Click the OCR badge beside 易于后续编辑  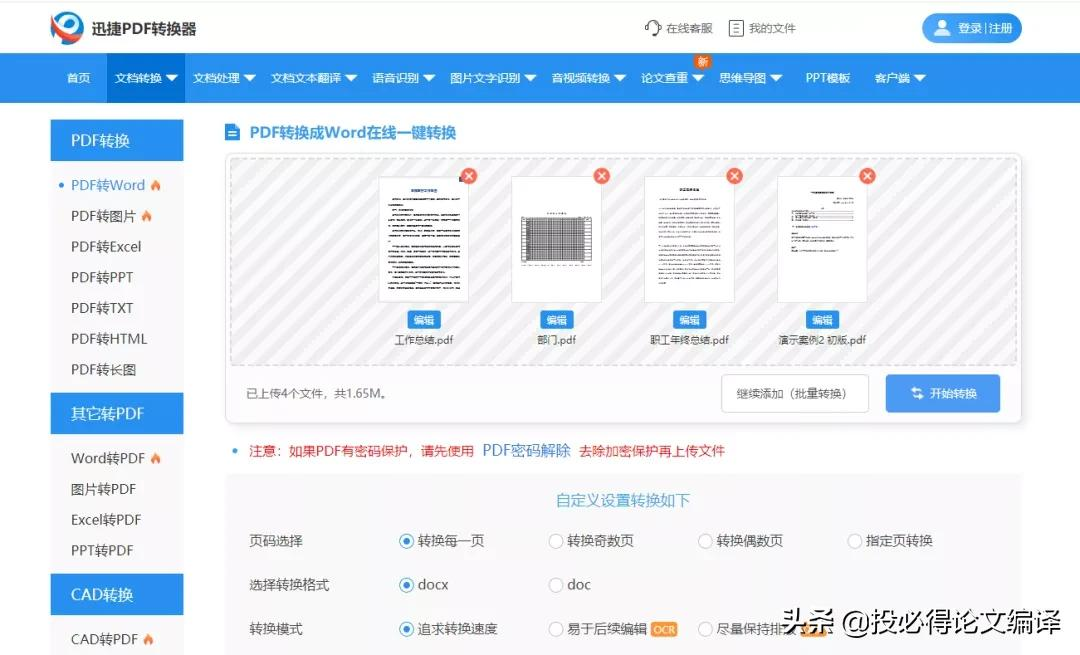[662, 628]
